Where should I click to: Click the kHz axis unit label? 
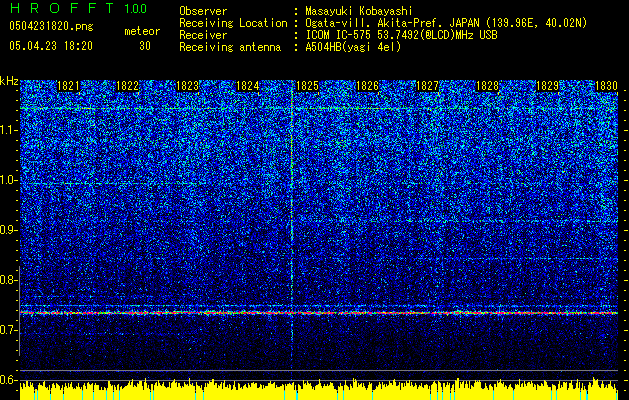point(9,81)
